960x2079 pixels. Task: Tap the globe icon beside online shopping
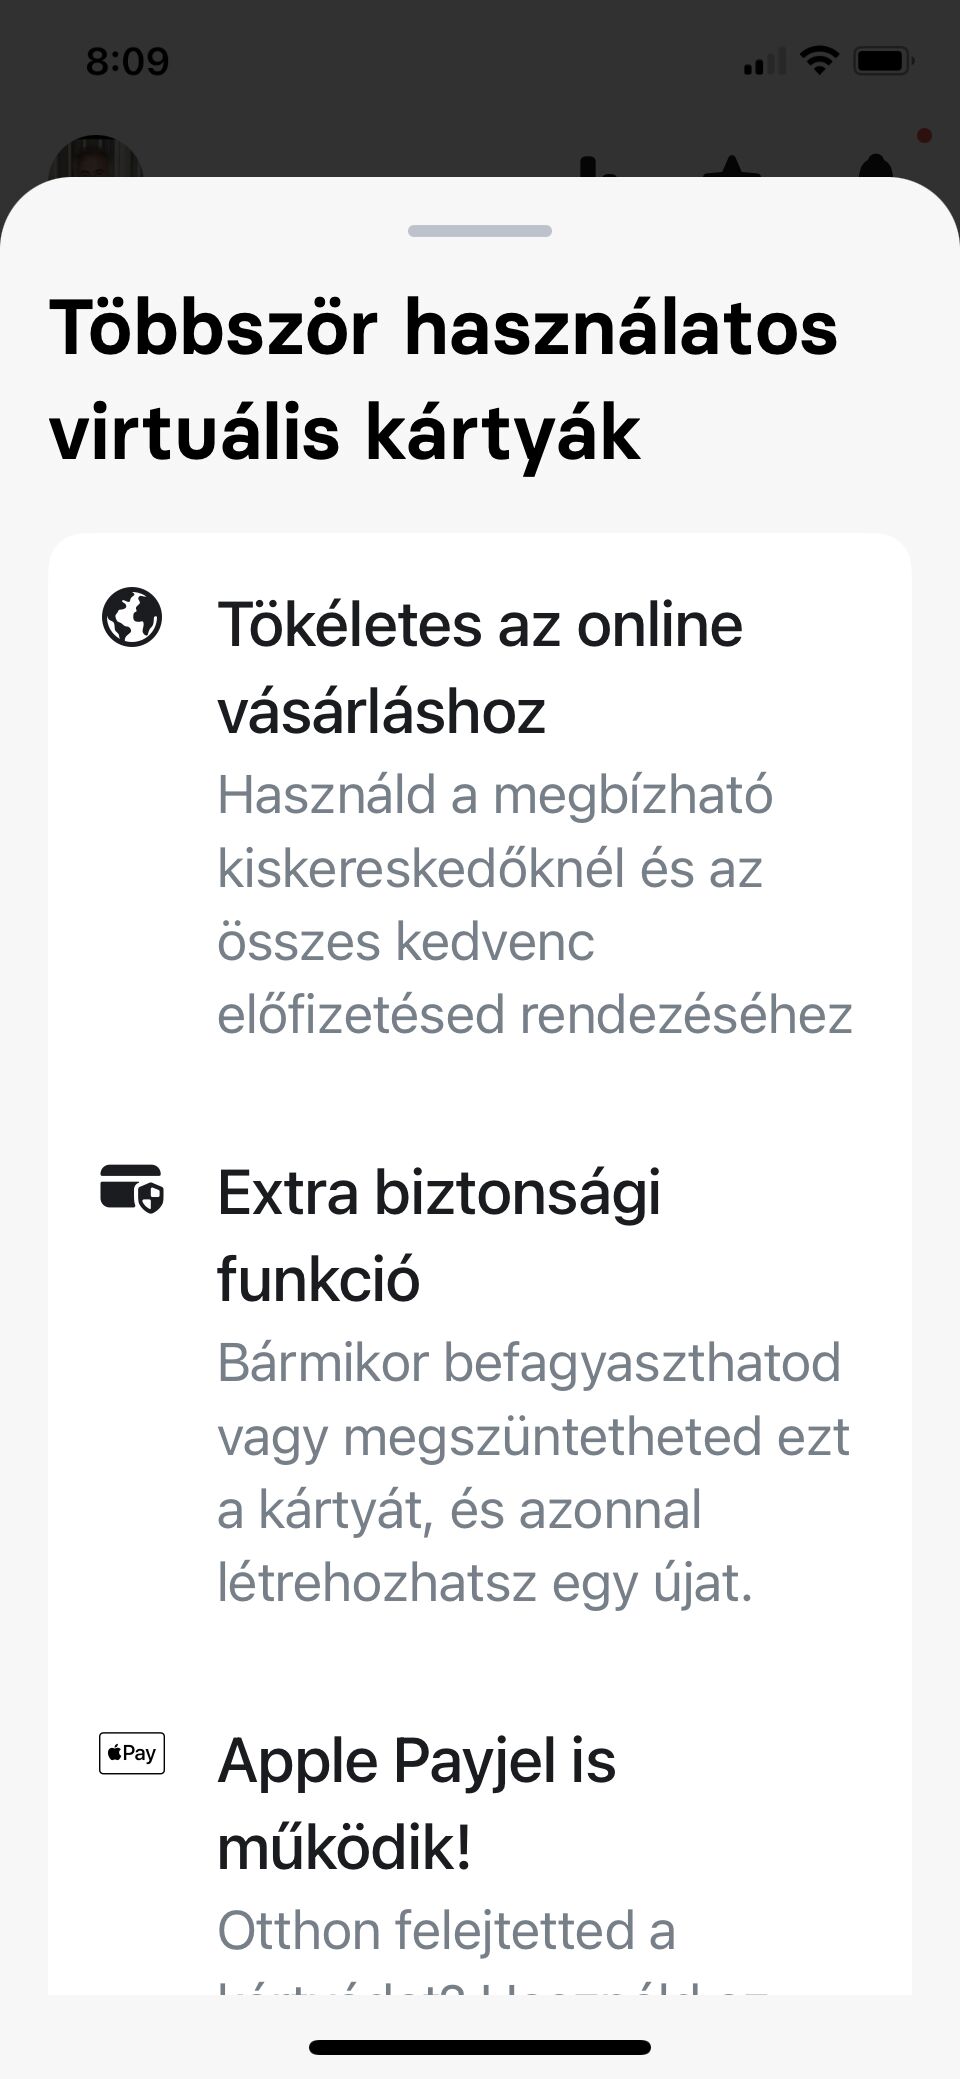(x=132, y=618)
